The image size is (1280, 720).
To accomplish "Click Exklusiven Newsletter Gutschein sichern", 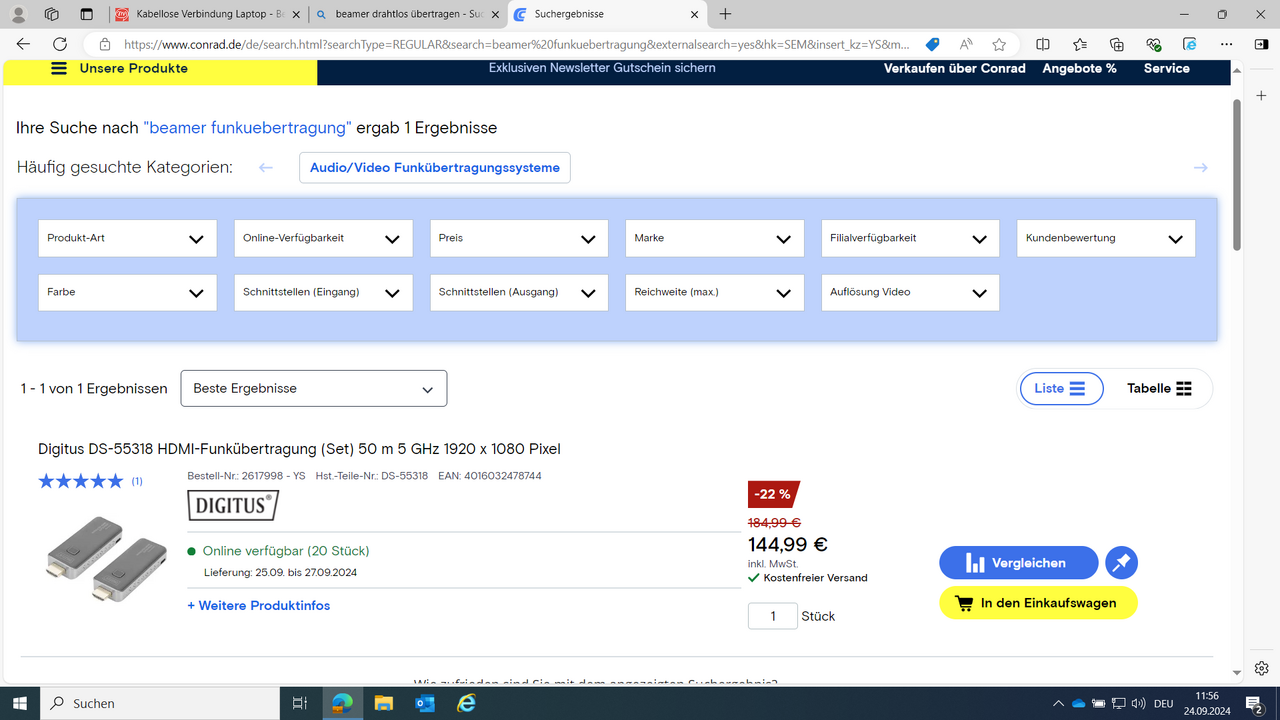I will click(x=602, y=68).
